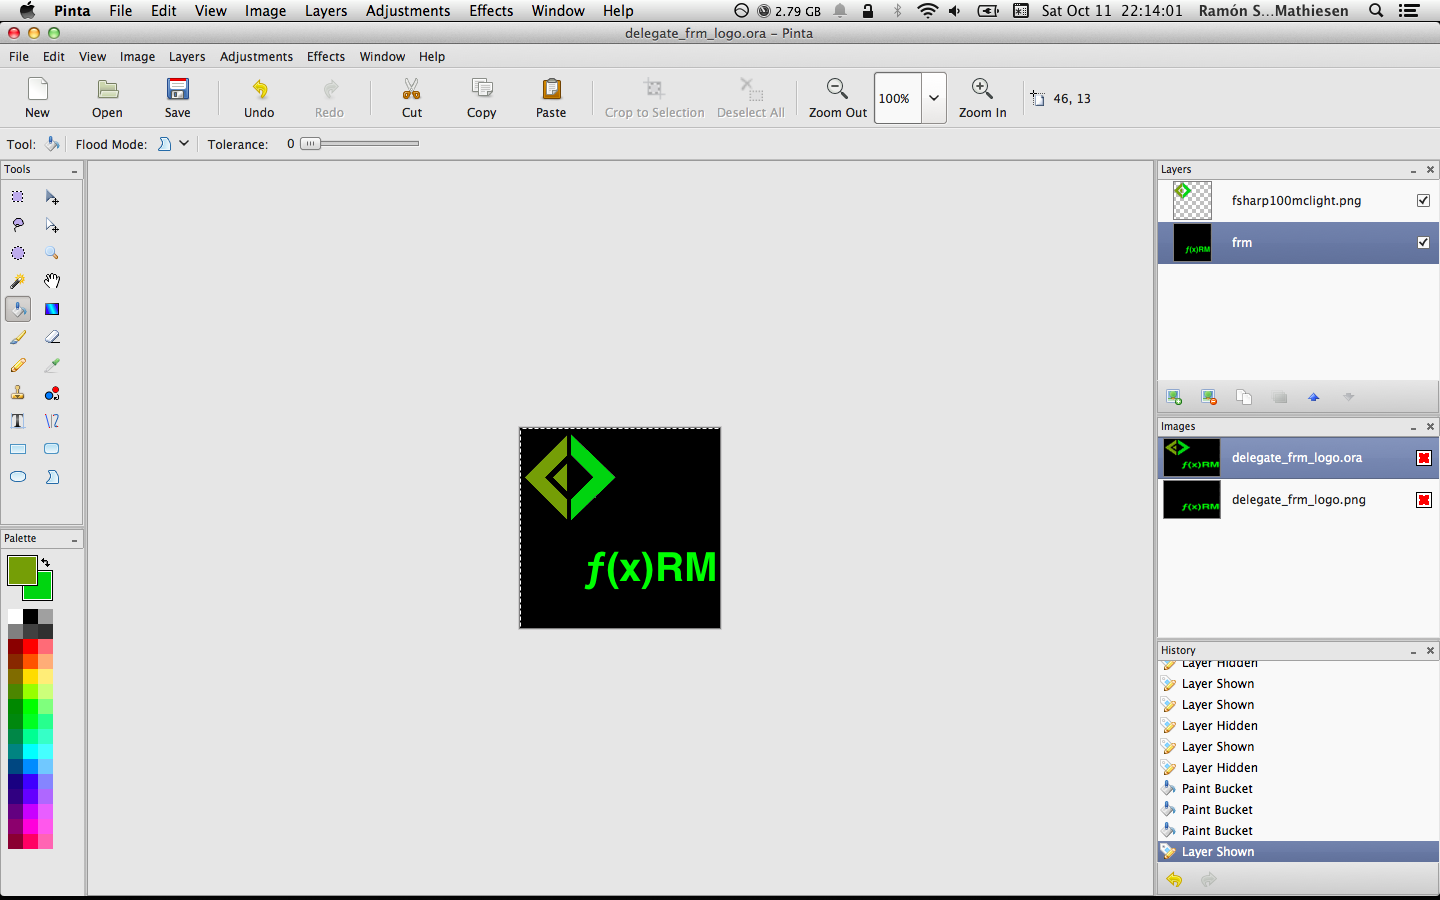Minimize the Layers panel
The width and height of the screenshot is (1440, 900).
1413,171
